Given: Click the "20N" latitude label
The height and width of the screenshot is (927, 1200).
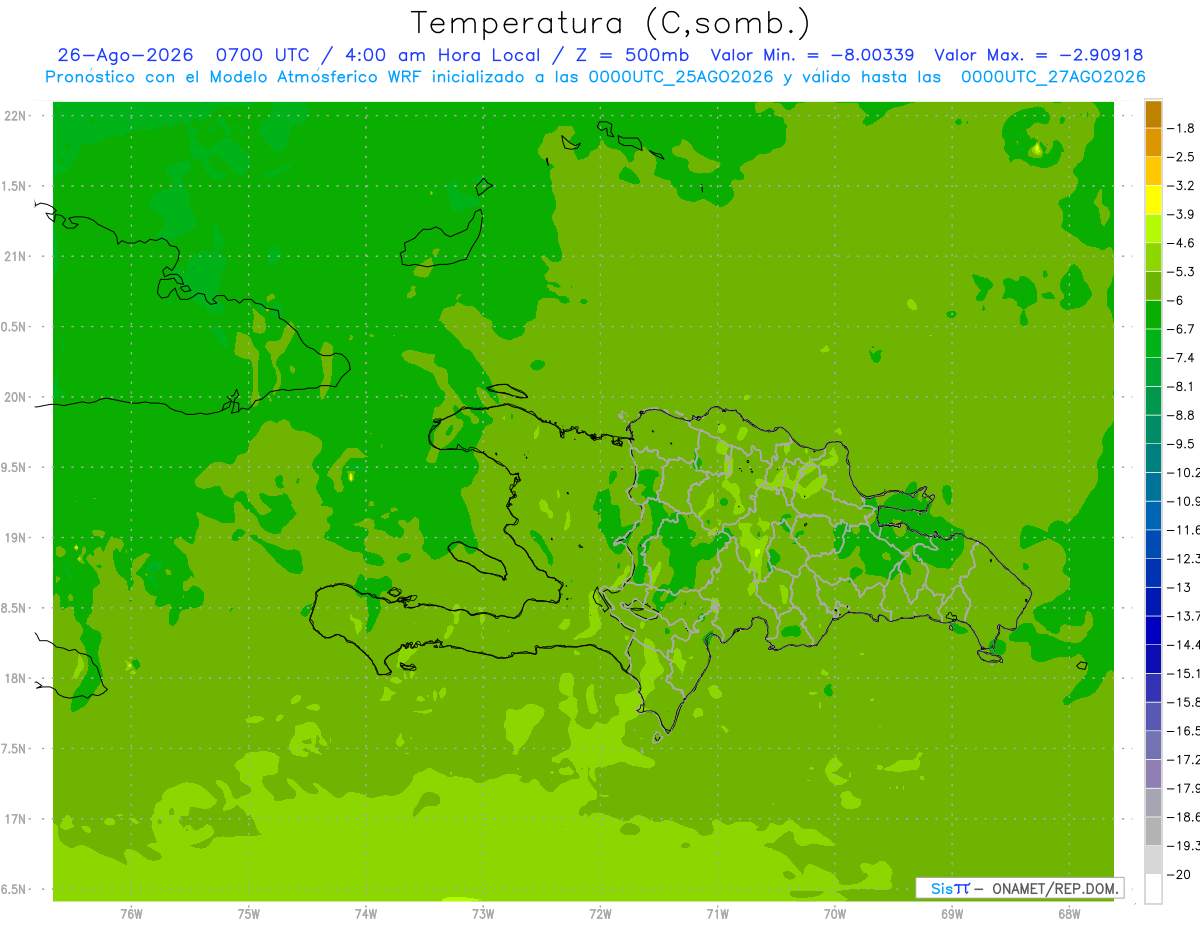Looking at the screenshot, I should coord(15,398).
